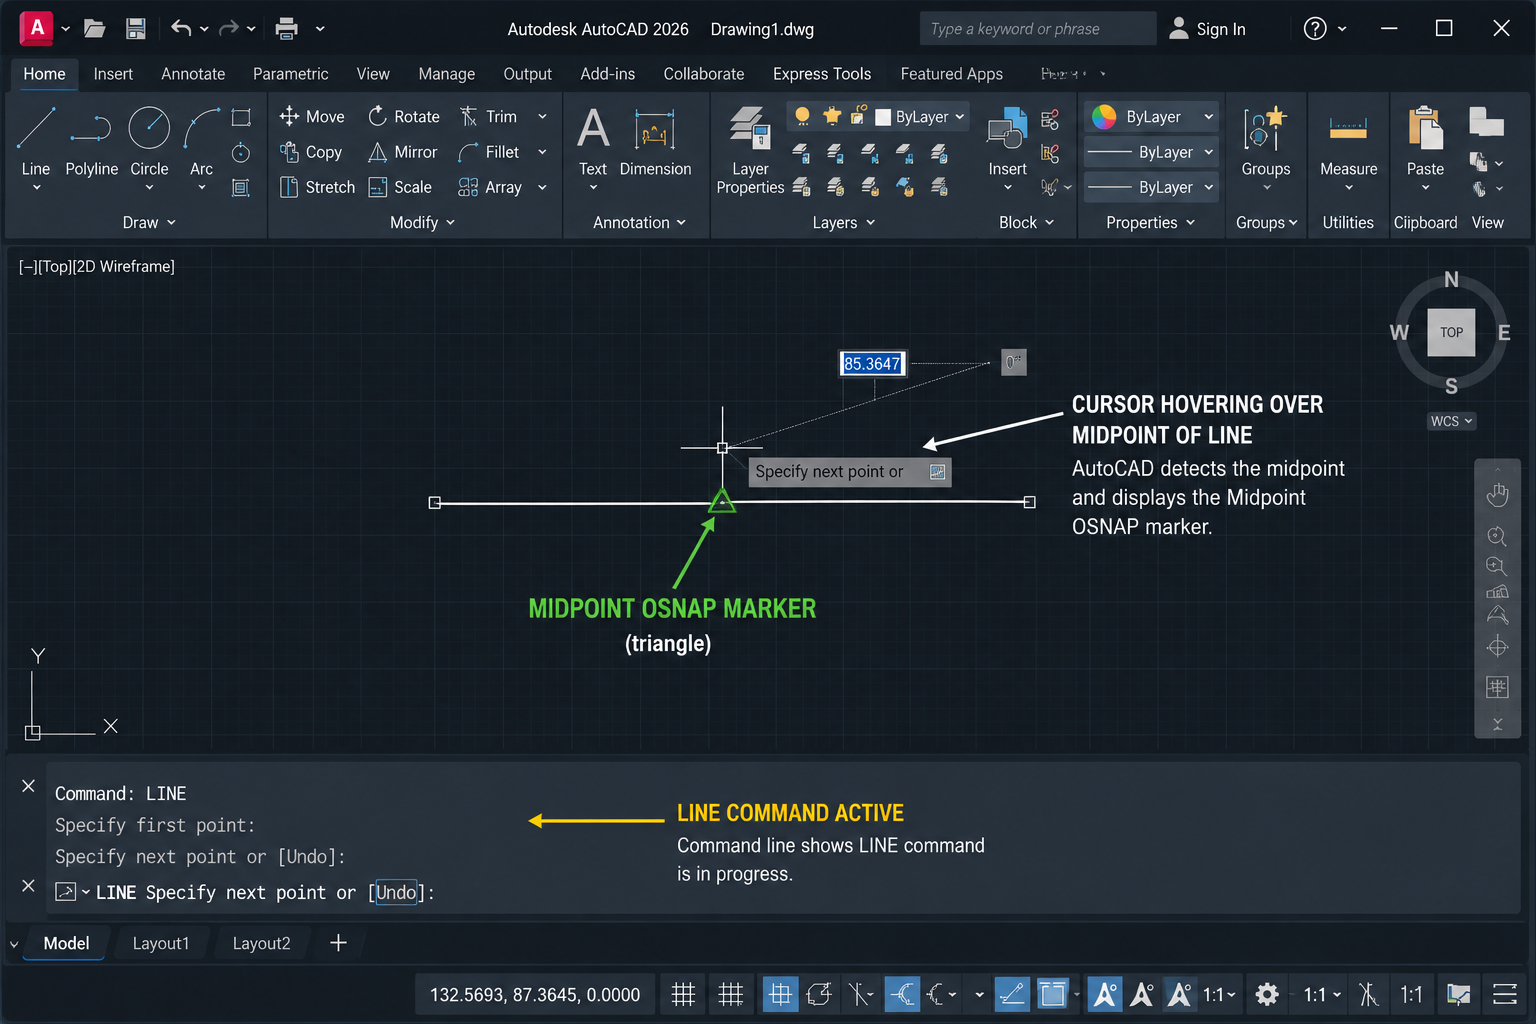Click the TOP face of ViewCube
The width and height of the screenshot is (1536, 1024).
tap(1451, 332)
